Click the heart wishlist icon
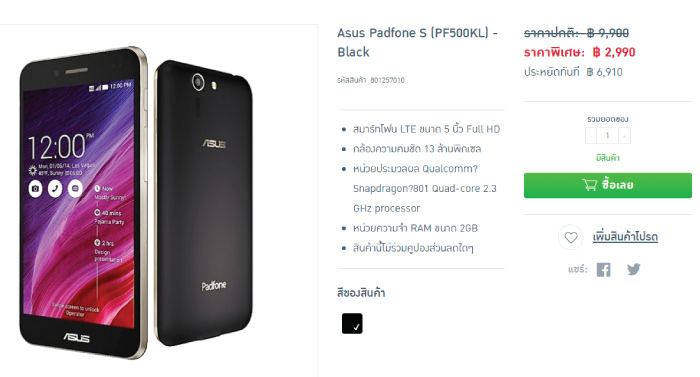The image size is (700, 377). click(x=571, y=237)
